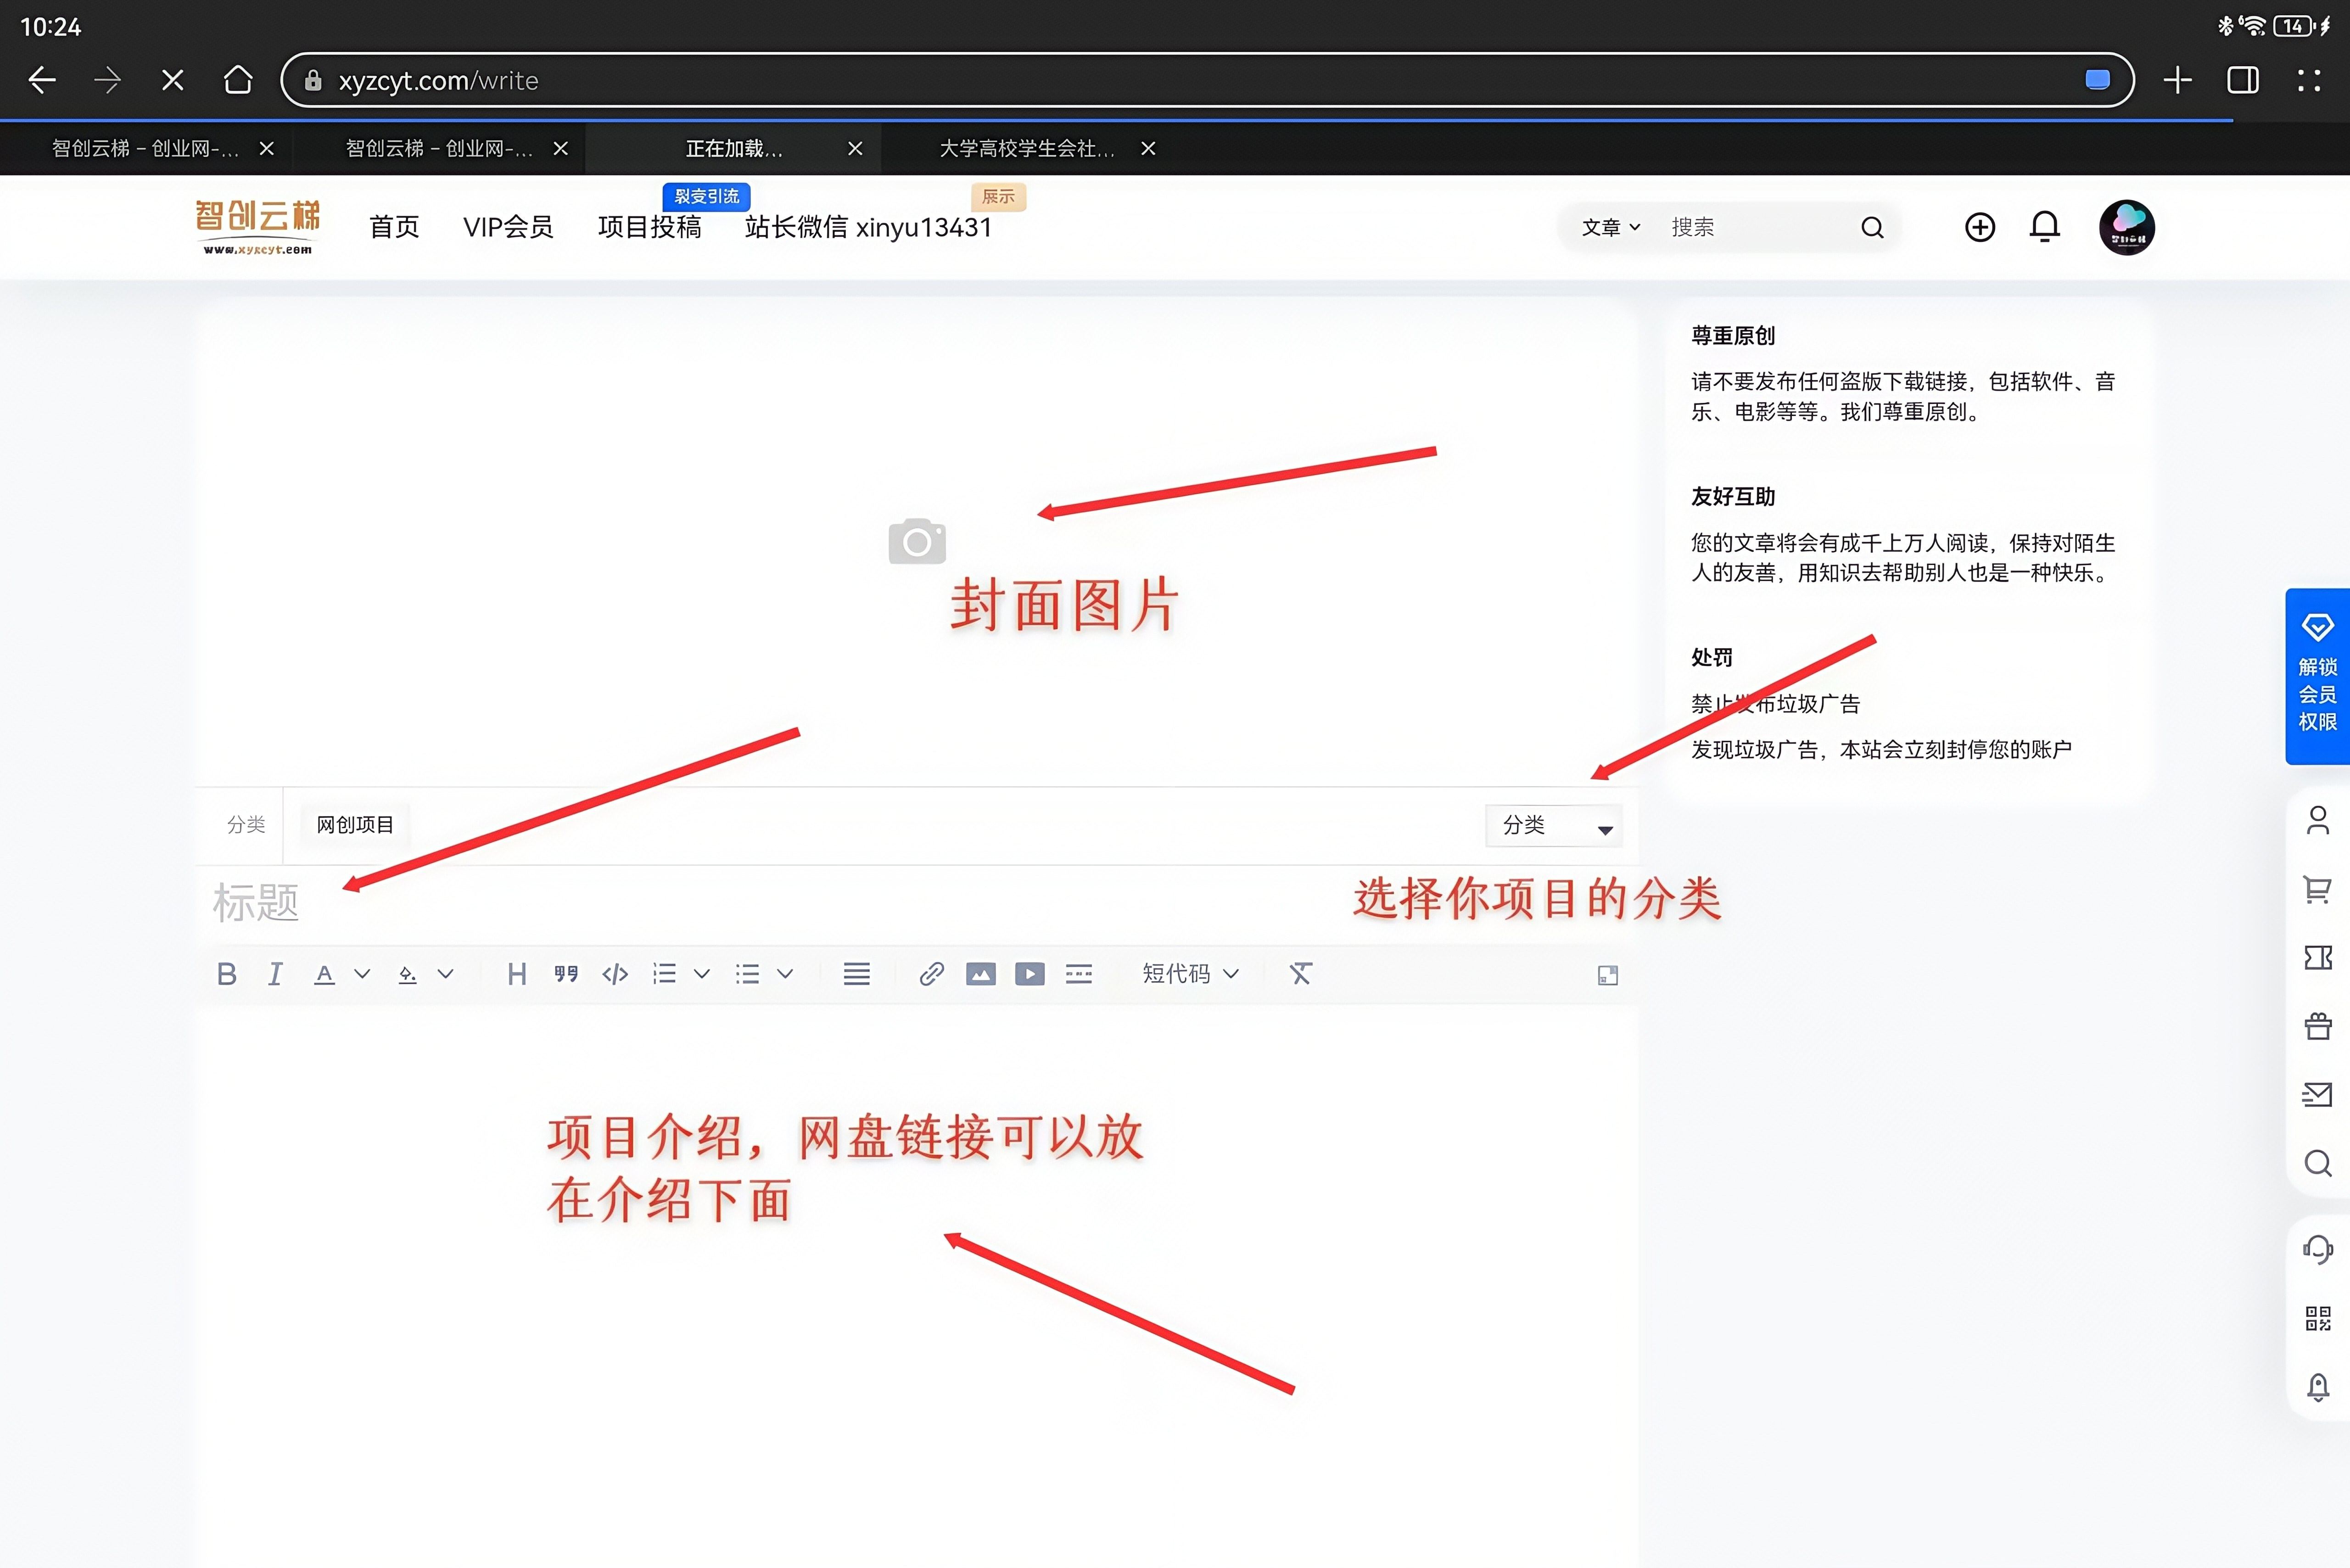2350x1568 pixels.
Task: Toggle italic formatting
Action: click(x=275, y=973)
